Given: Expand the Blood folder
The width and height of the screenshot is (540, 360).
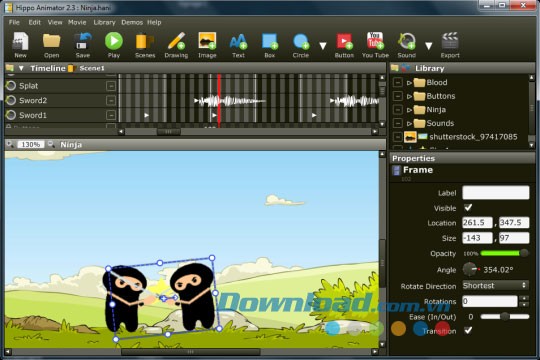Looking at the screenshot, I should tap(409, 83).
